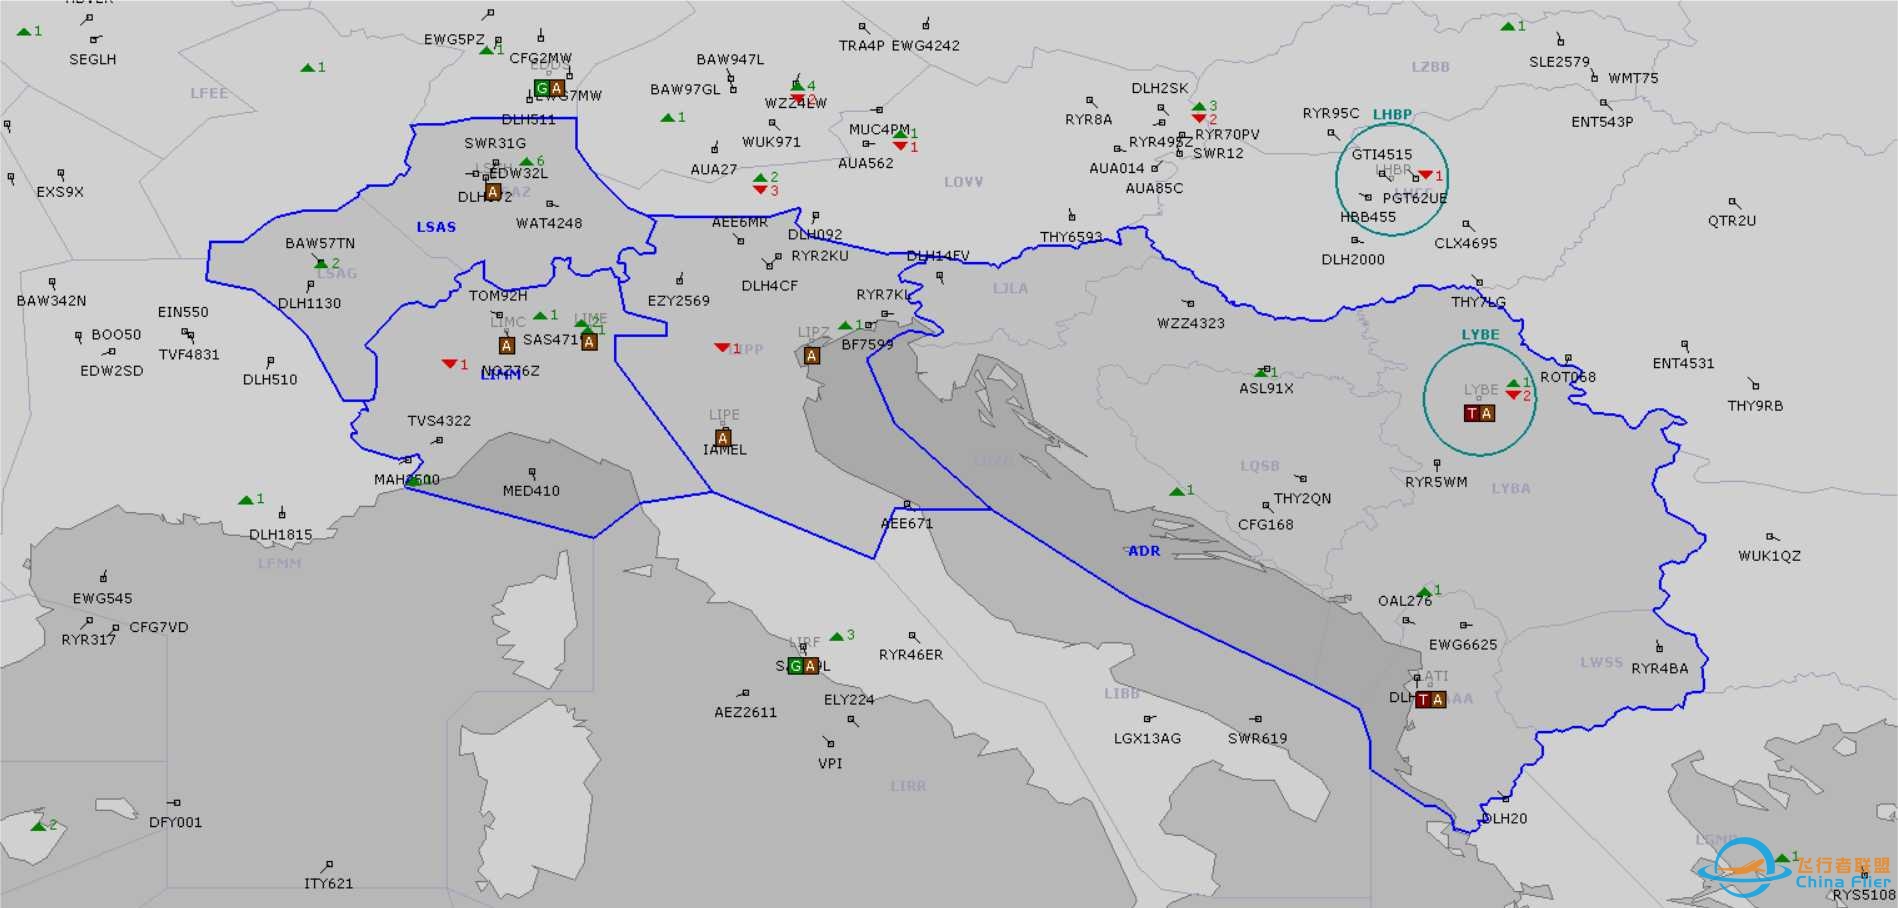This screenshot has width=1898, height=908.
Task: Click the China Flier watermark logo
Action: coord(1800,868)
